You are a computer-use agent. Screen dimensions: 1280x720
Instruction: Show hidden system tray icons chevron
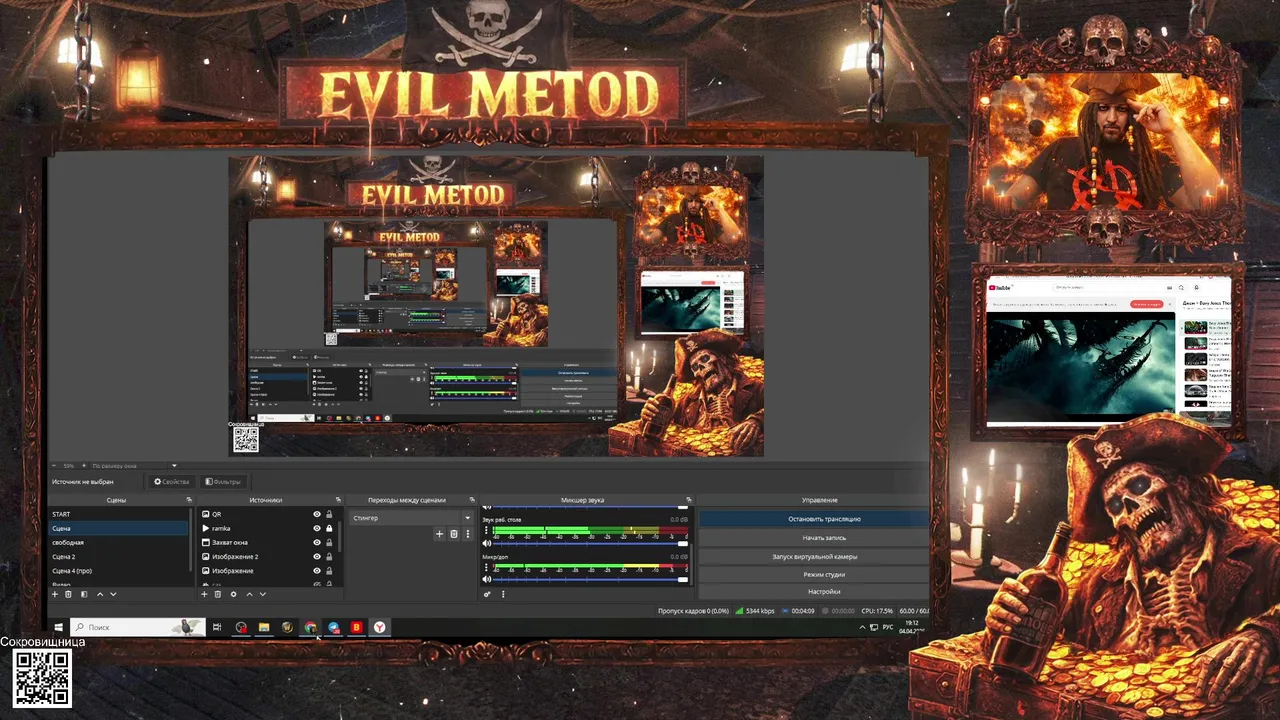863,627
